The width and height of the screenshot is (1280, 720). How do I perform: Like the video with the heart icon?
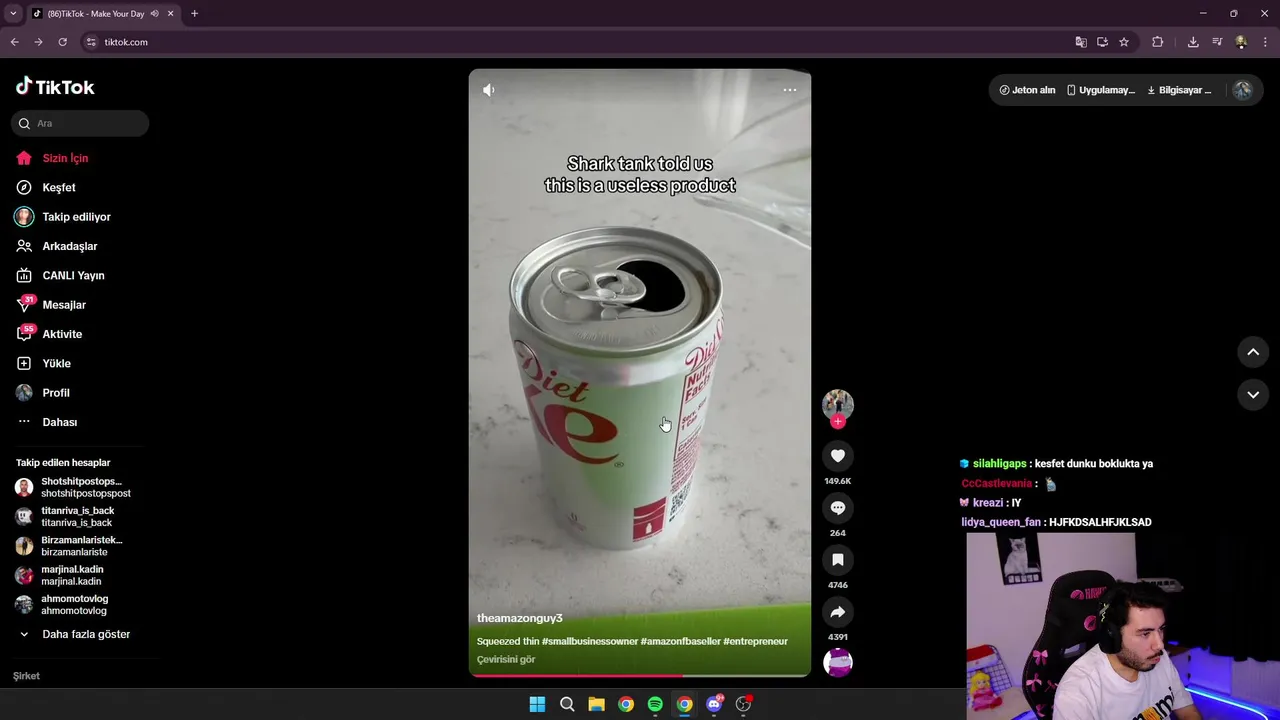coord(838,456)
